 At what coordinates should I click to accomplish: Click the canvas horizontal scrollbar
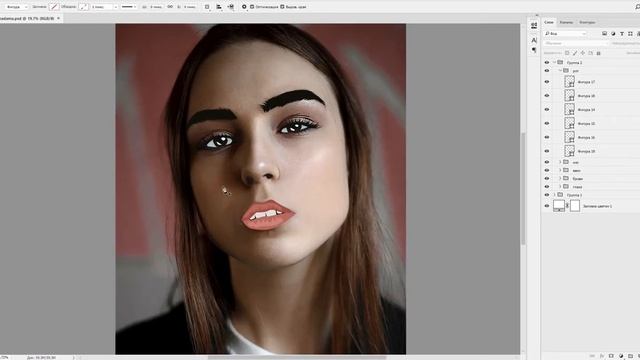coord(297,358)
